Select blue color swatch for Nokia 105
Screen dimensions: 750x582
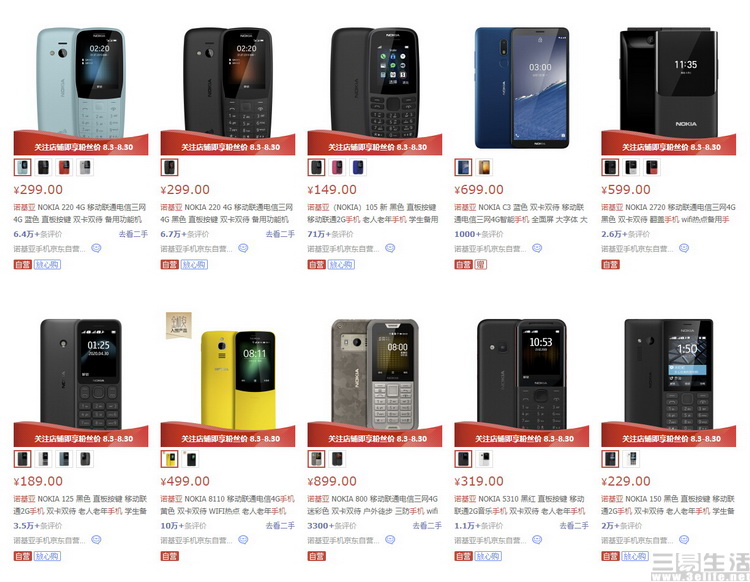pos(358,167)
